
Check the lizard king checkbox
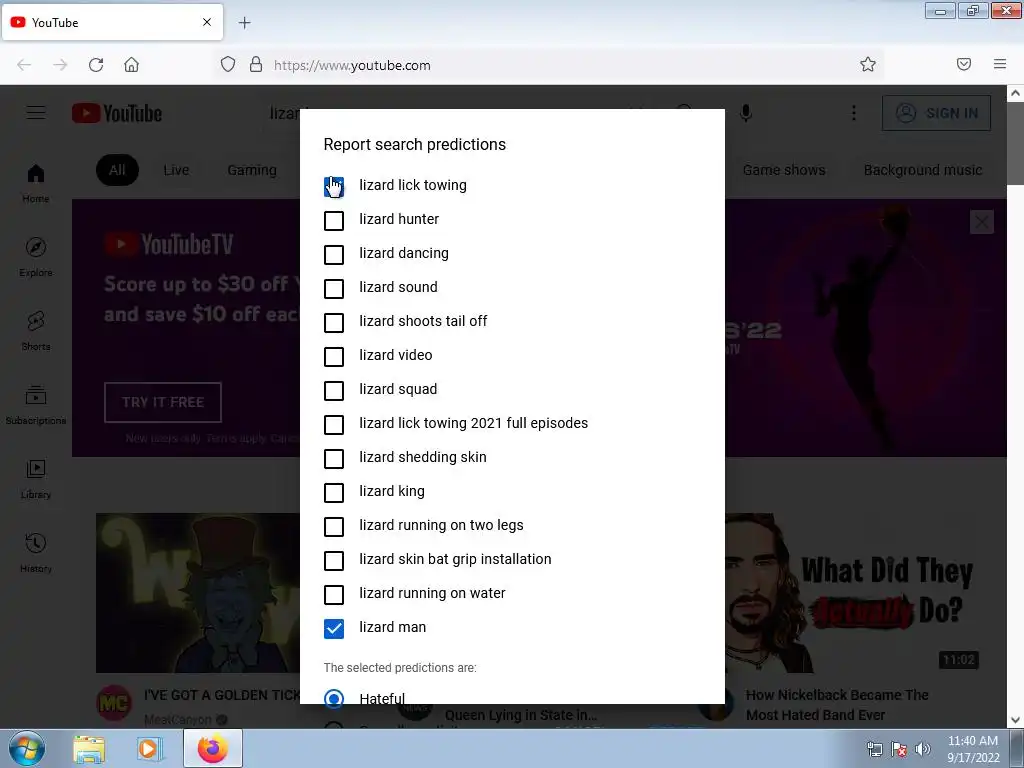(x=334, y=492)
